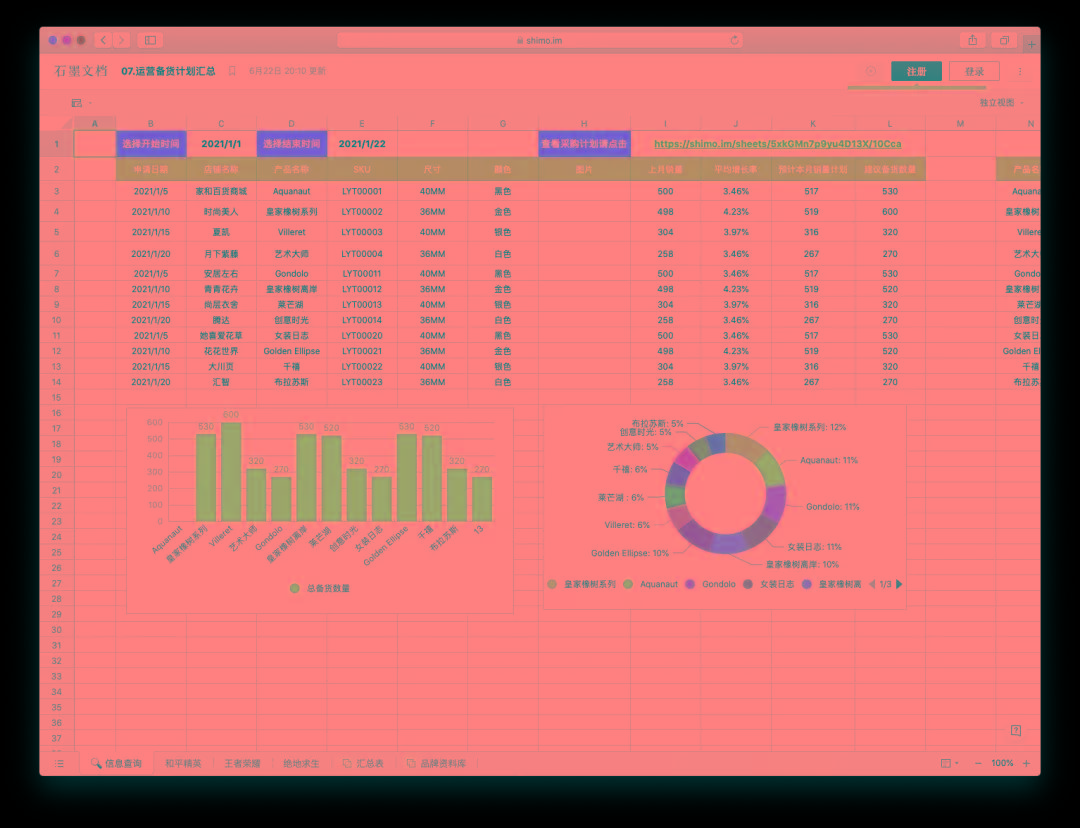Open the help question icon
The image size is (1080, 828).
(x=1015, y=730)
